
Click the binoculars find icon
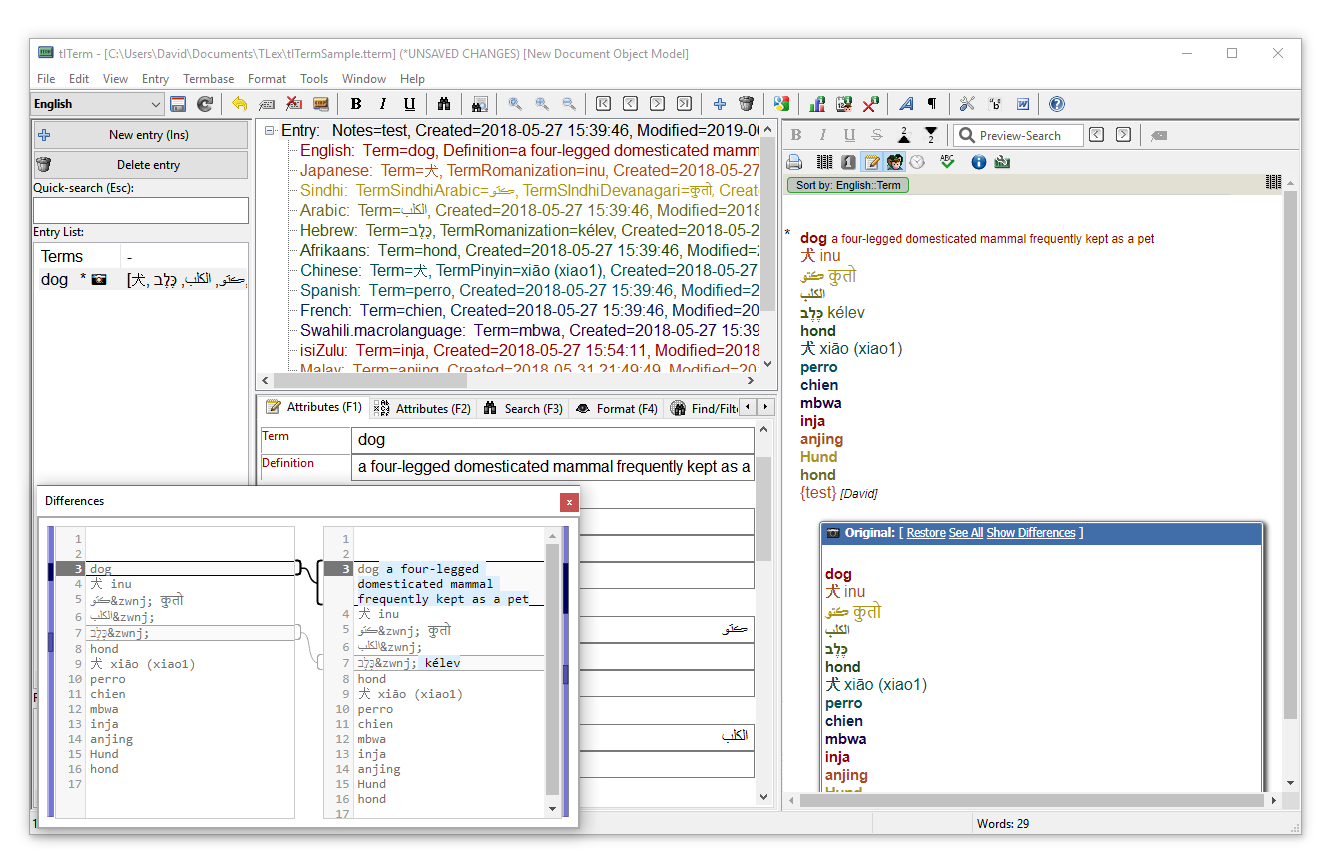[x=444, y=104]
